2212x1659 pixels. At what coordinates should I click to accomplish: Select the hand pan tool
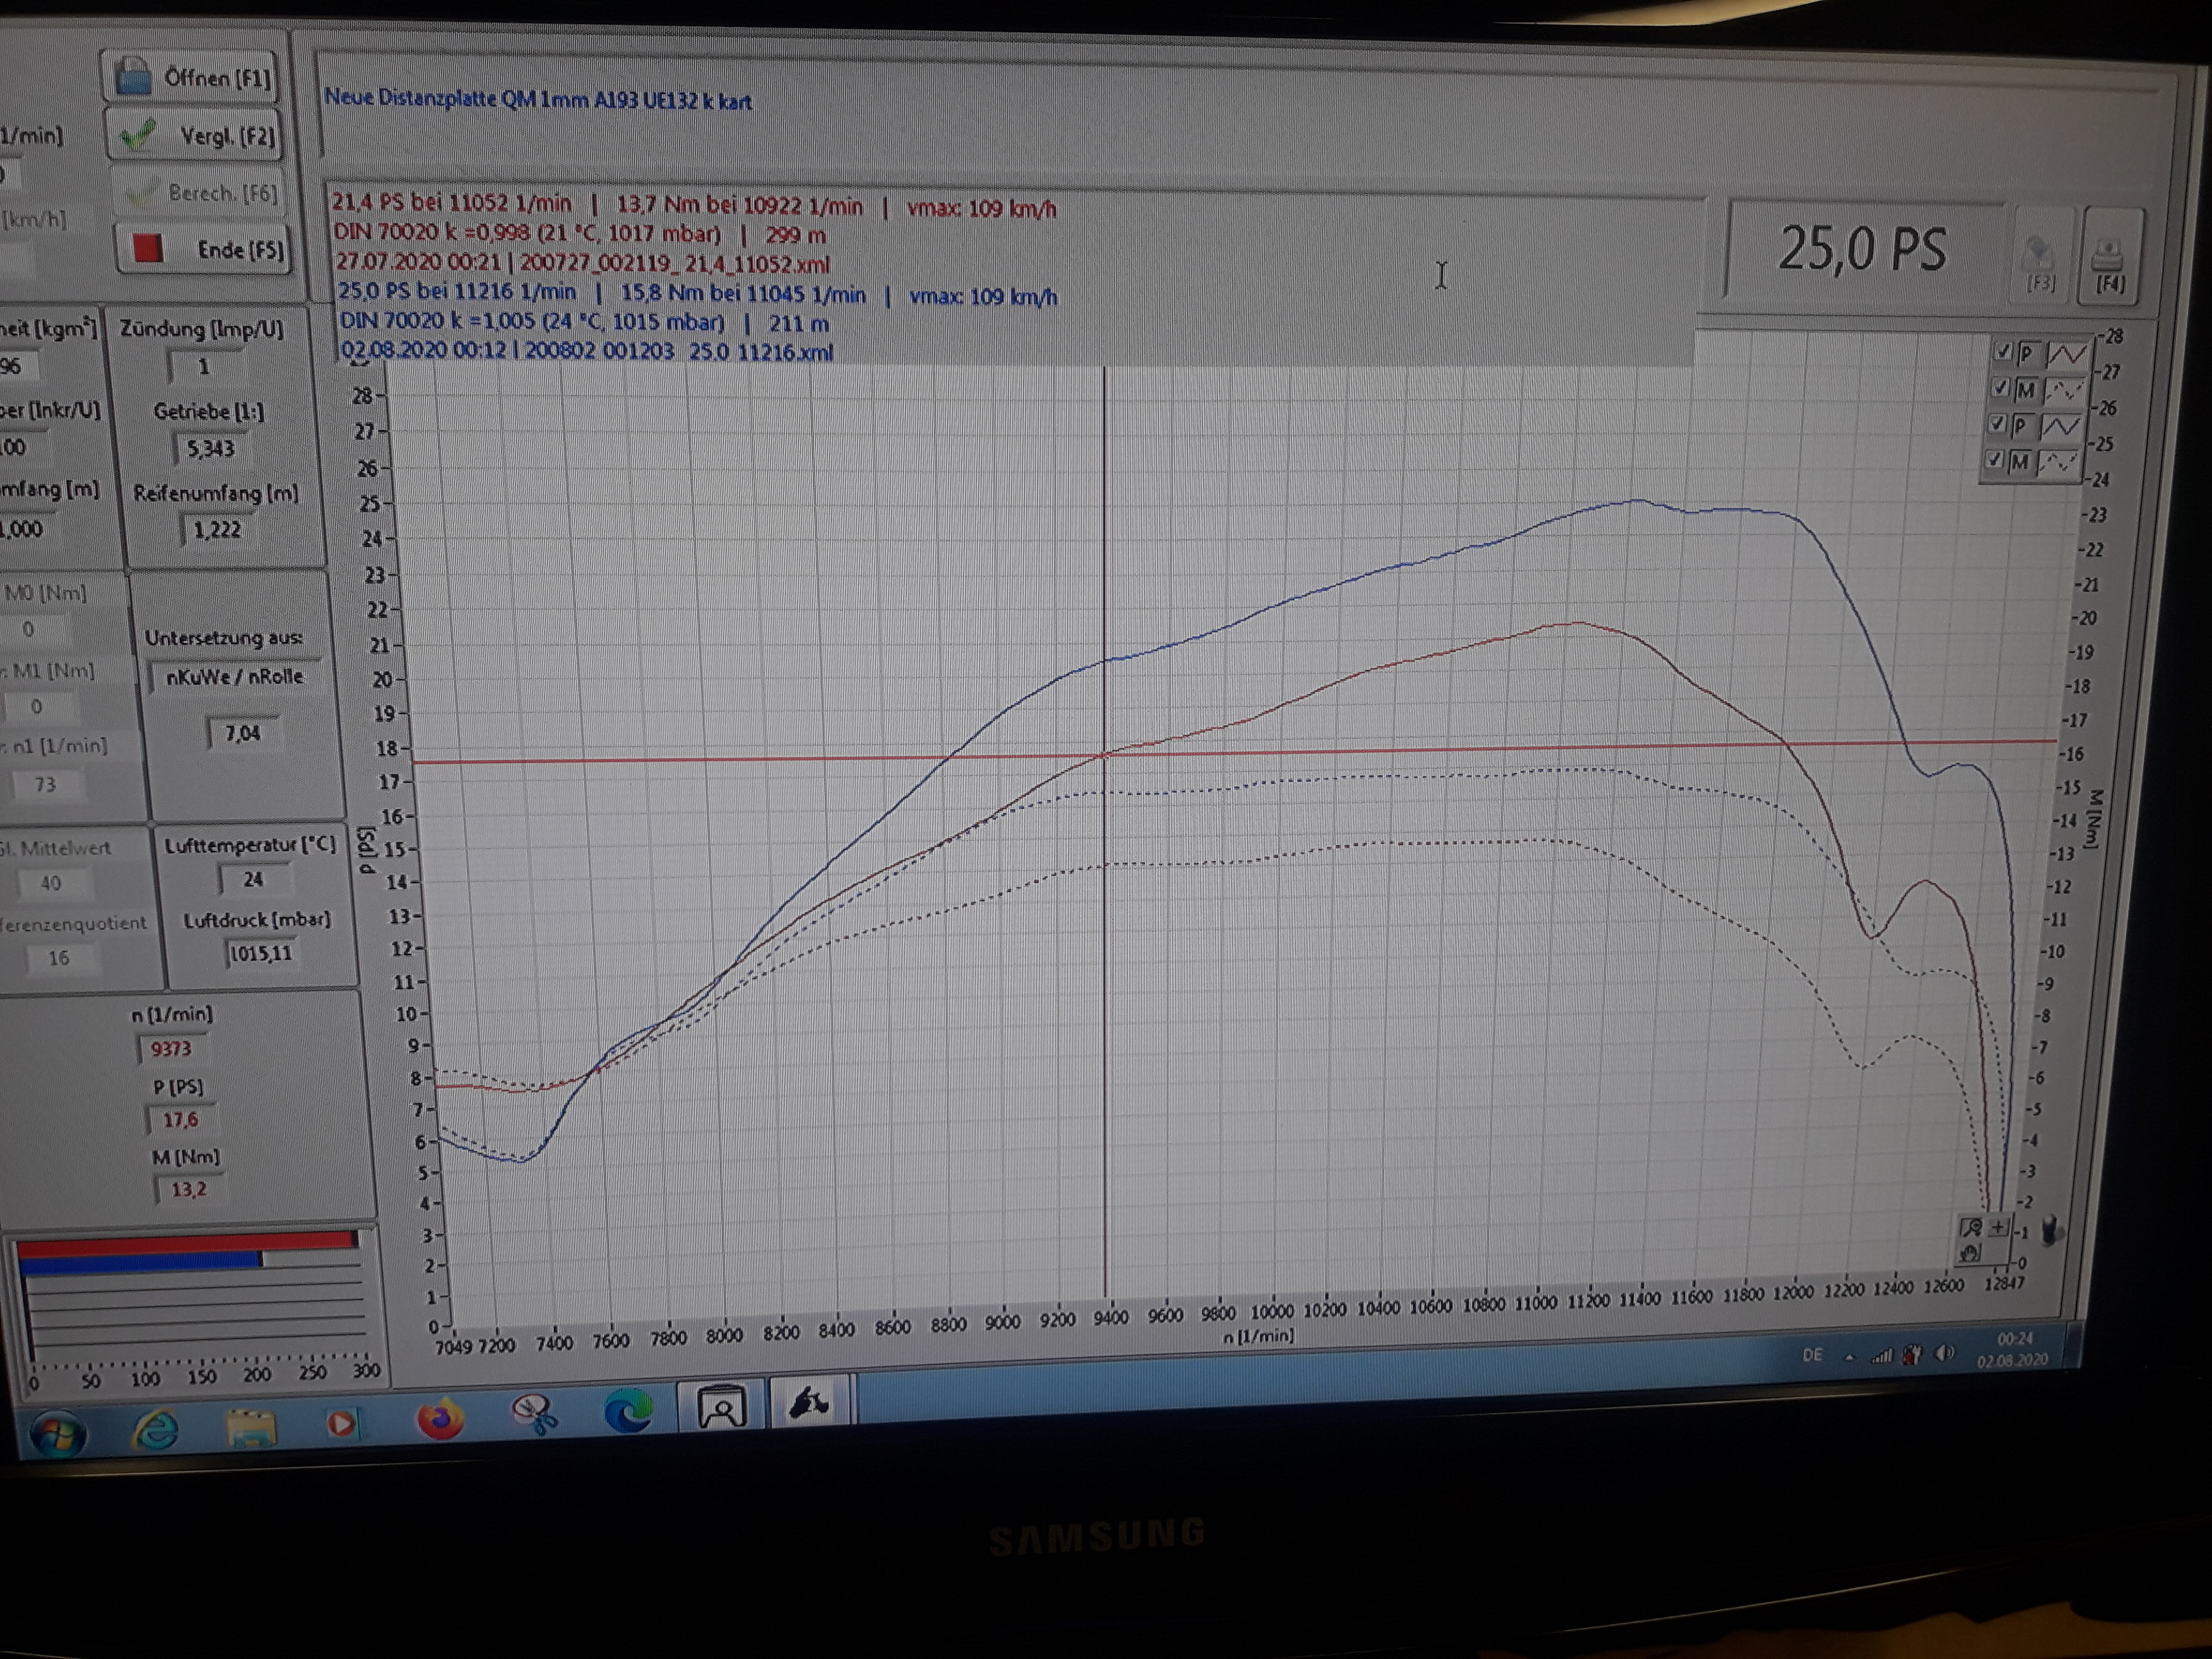pyautogui.click(x=1970, y=1254)
